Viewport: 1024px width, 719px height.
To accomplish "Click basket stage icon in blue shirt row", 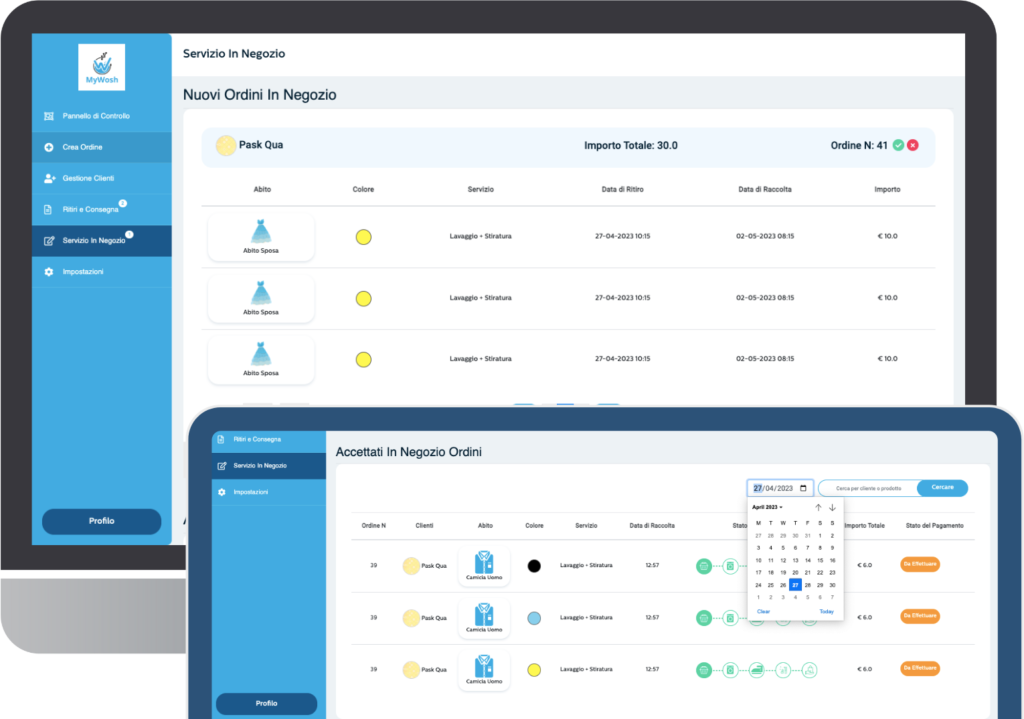I will pos(704,618).
